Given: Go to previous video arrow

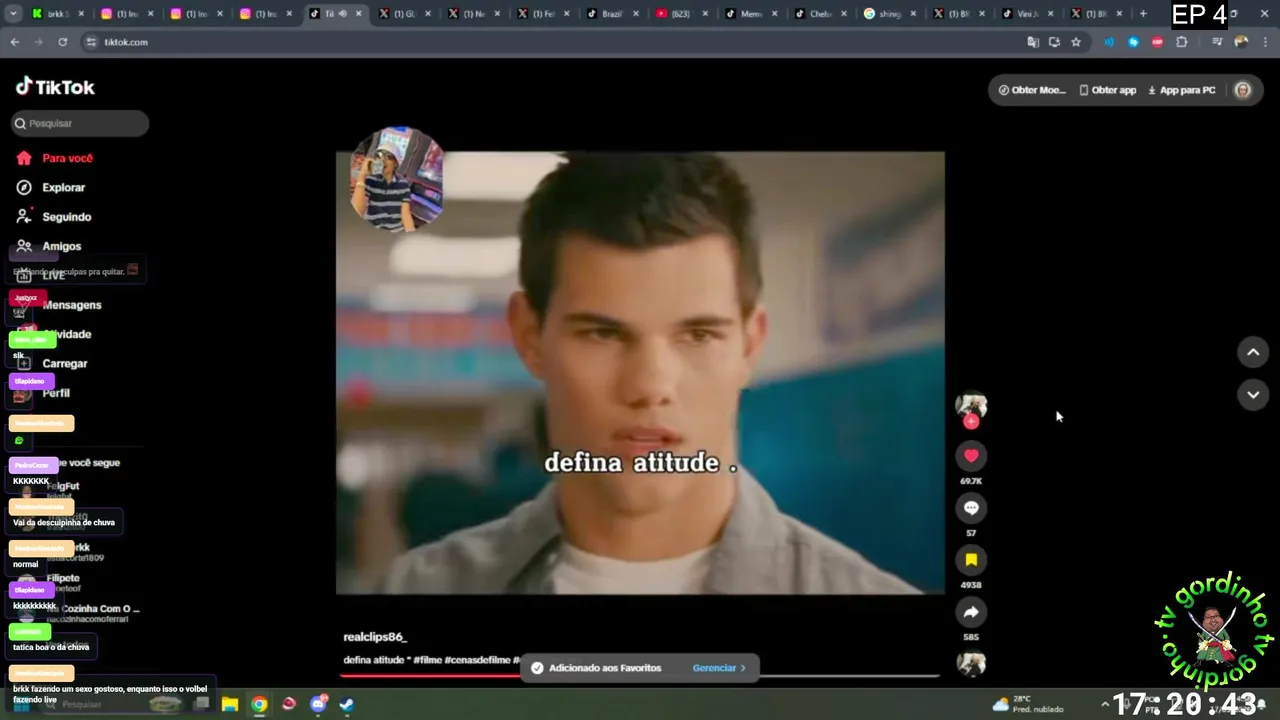Looking at the screenshot, I should click(x=1253, y=352).
